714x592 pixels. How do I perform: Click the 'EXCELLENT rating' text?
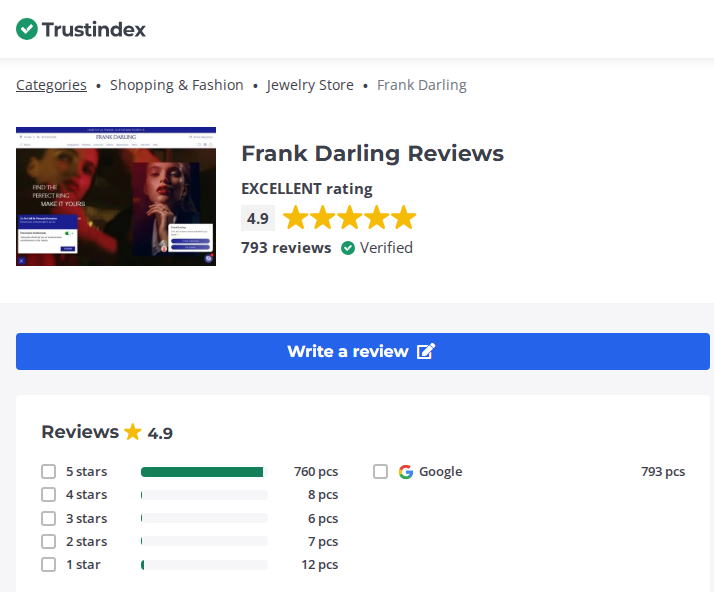click(x=307, y=189)
